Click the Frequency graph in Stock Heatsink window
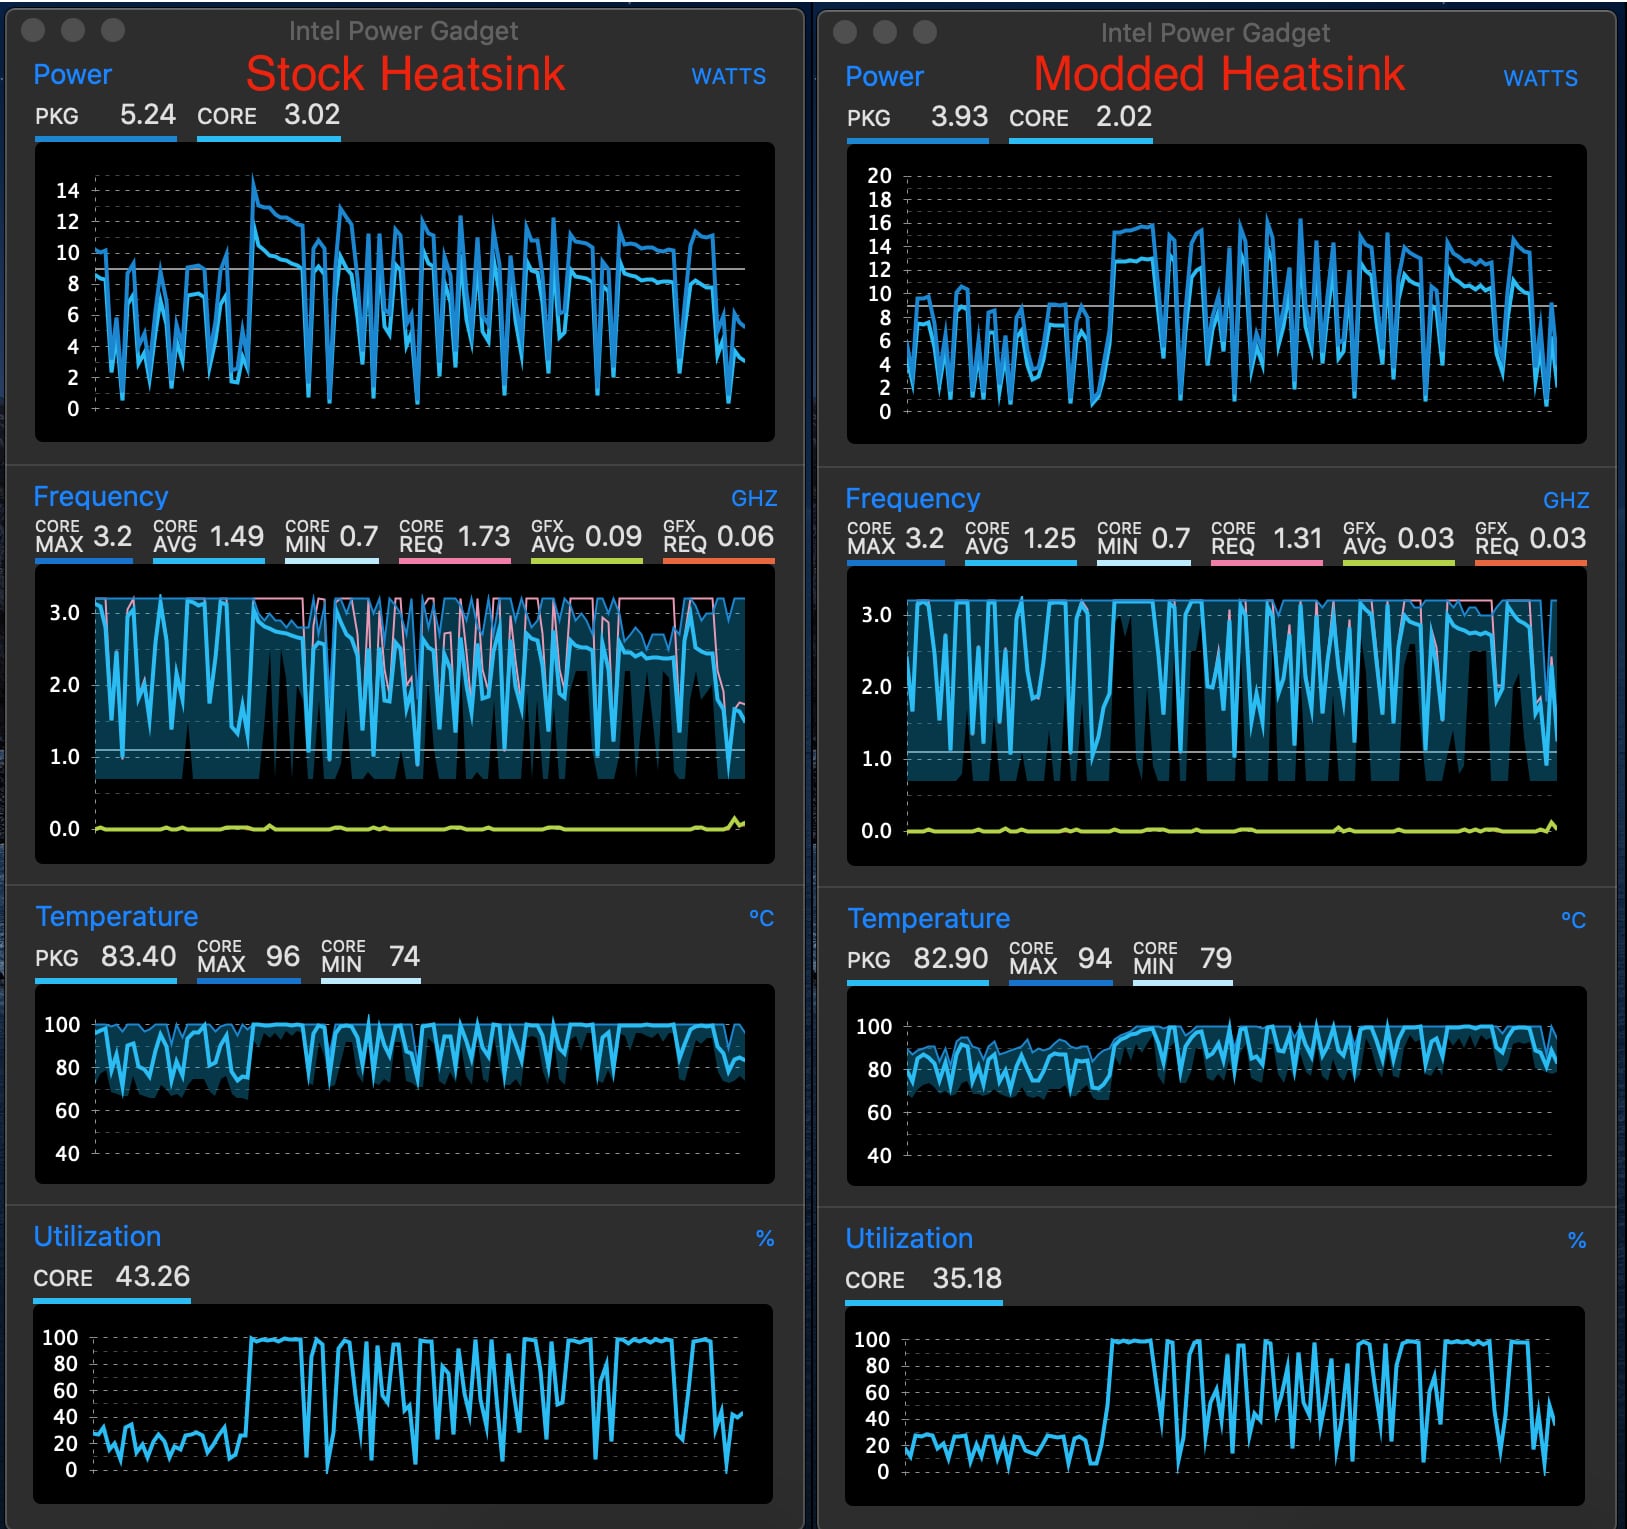The height and width of the screenshot is (1529, 1627). point(405,714)
